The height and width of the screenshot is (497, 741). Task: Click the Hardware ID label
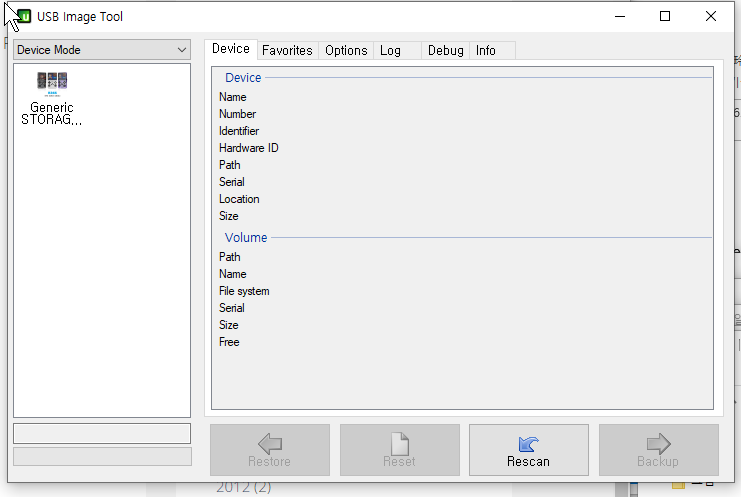click(x=249, y=148)
